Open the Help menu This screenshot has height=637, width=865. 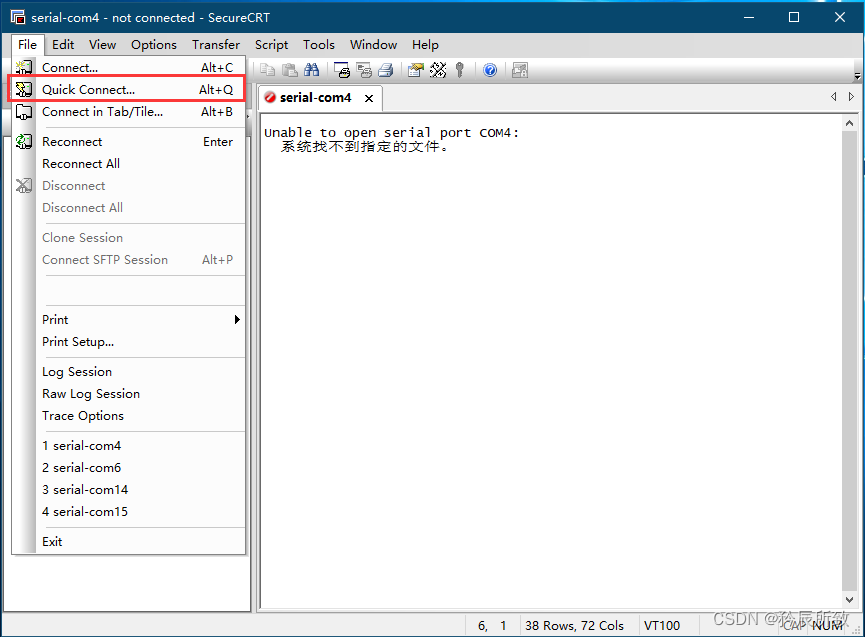coord(425,45)
